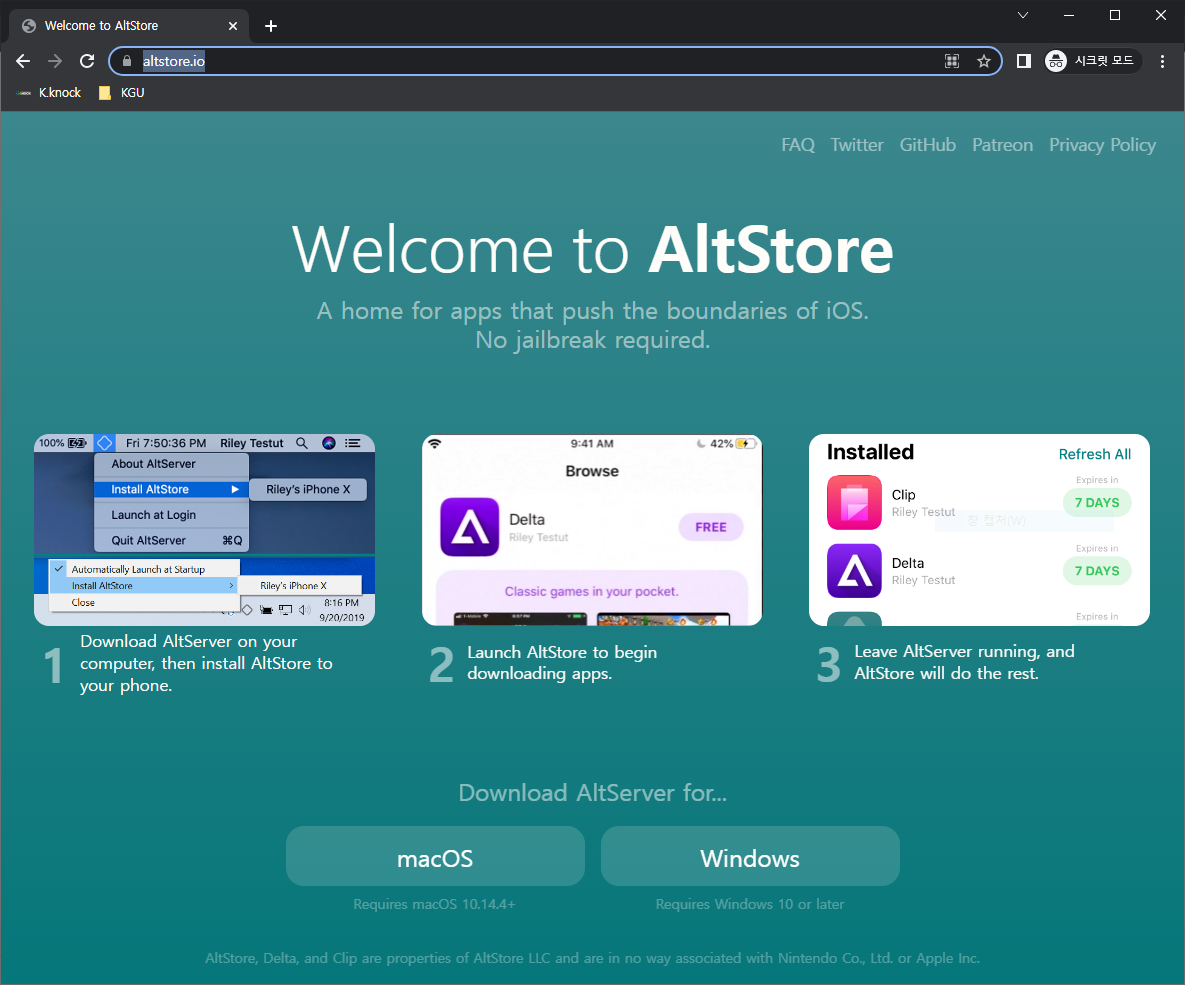Click Automatically Launch at Startup checkmark item

tap(144, 569)
